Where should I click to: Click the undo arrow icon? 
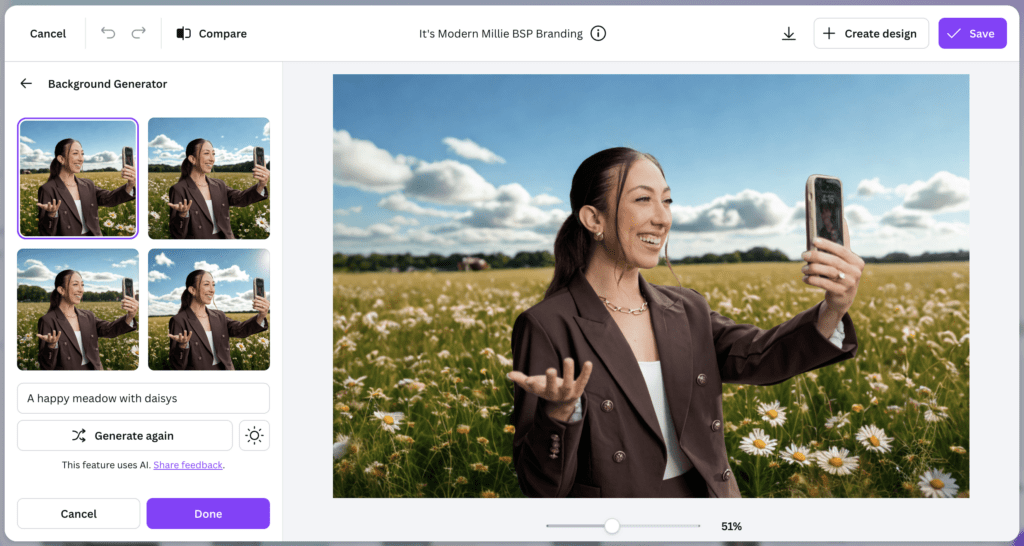tap(108, 33)
